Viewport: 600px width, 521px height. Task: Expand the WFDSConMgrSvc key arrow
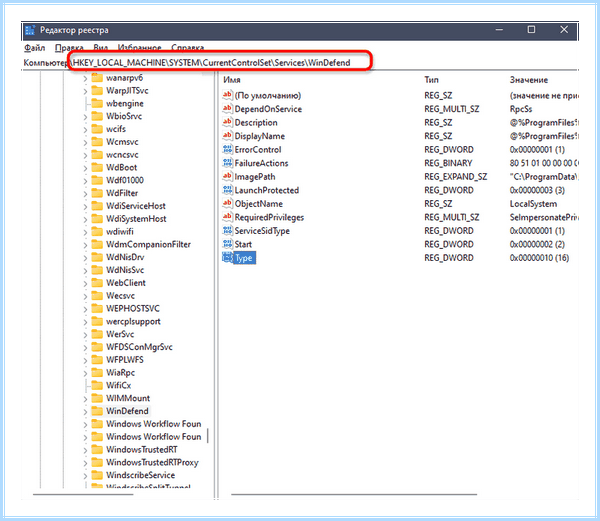[85, 347]
